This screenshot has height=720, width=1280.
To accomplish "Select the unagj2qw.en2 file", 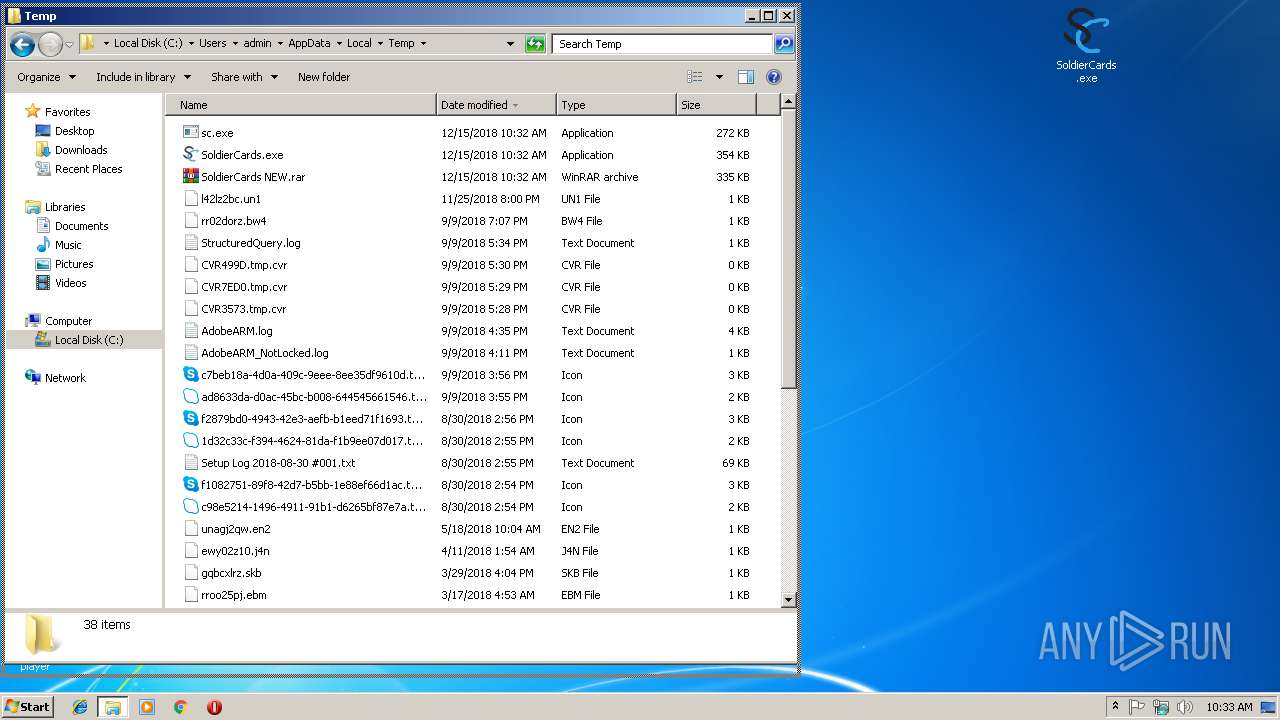I will tap(235, 529).
